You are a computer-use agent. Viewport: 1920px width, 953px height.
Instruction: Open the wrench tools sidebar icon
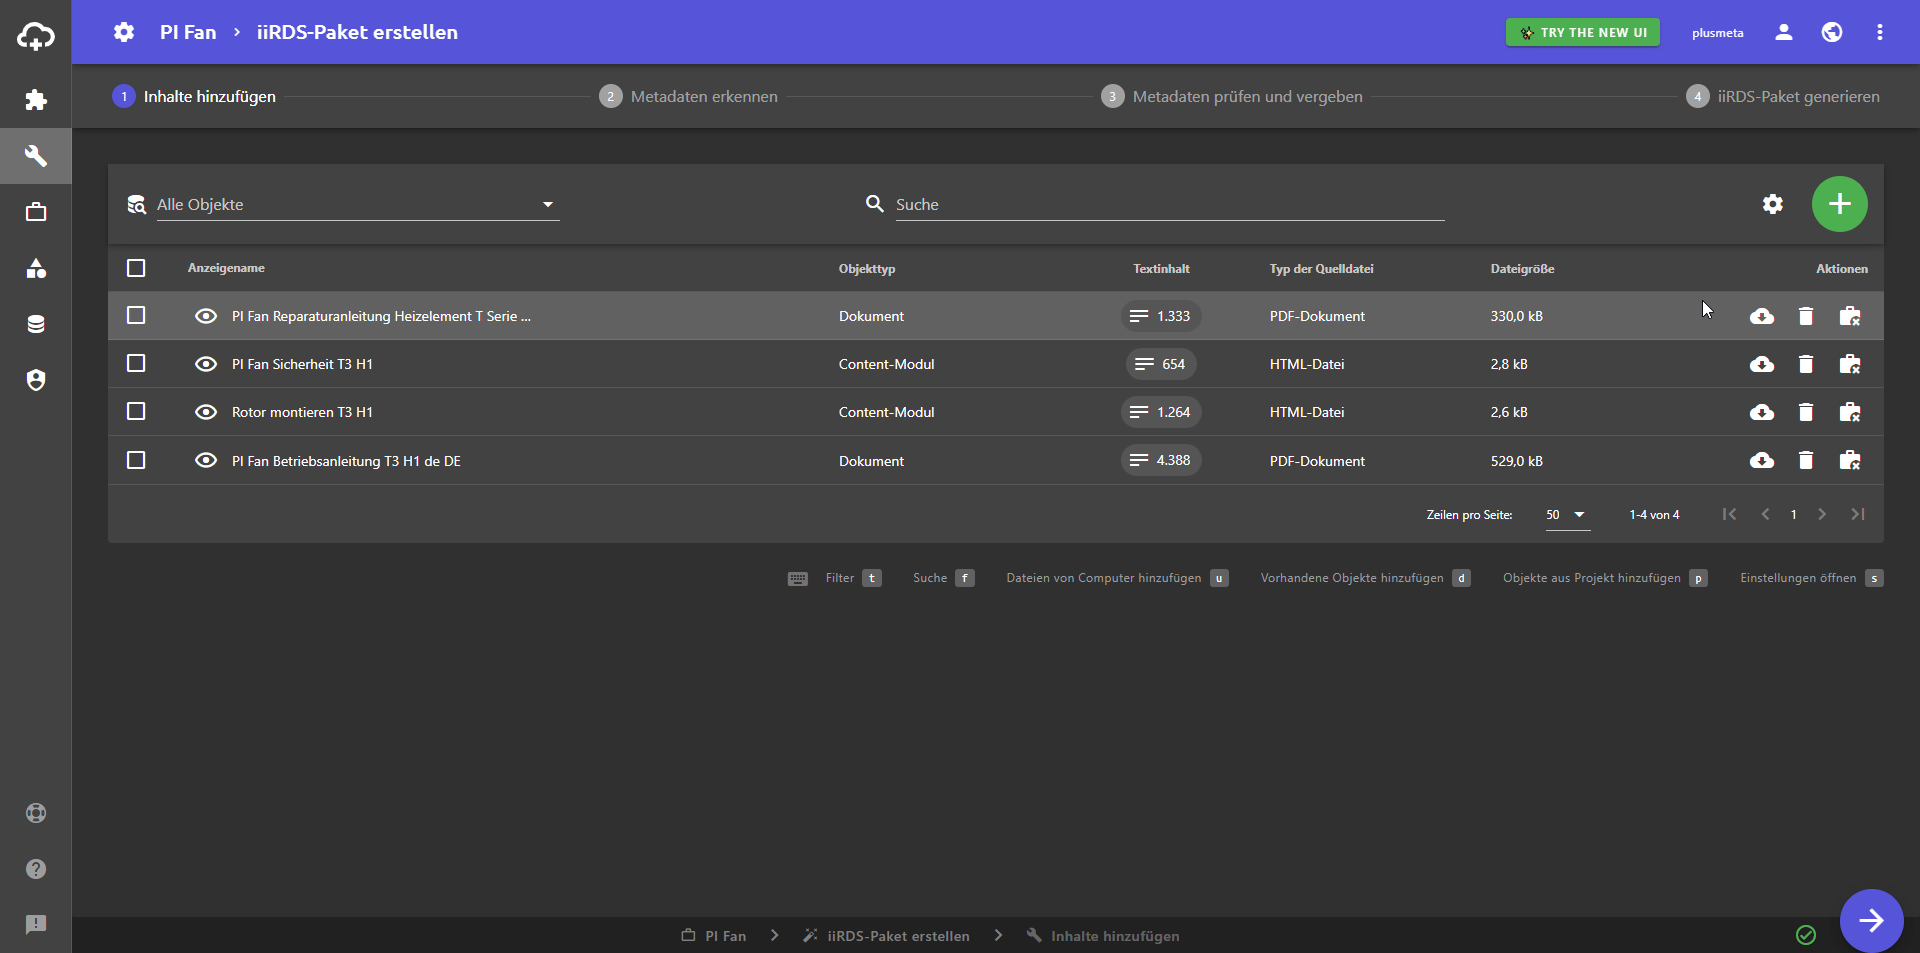point(36,156)
